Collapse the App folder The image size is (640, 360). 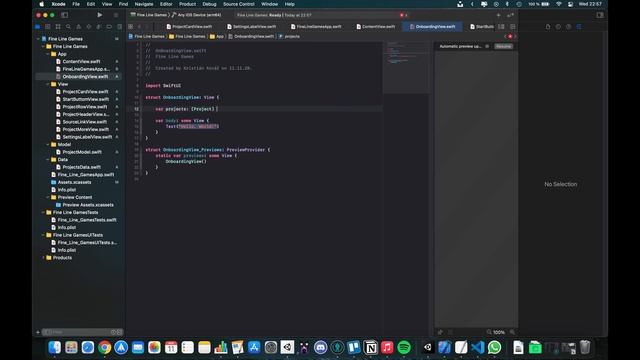tap(48, 54)
